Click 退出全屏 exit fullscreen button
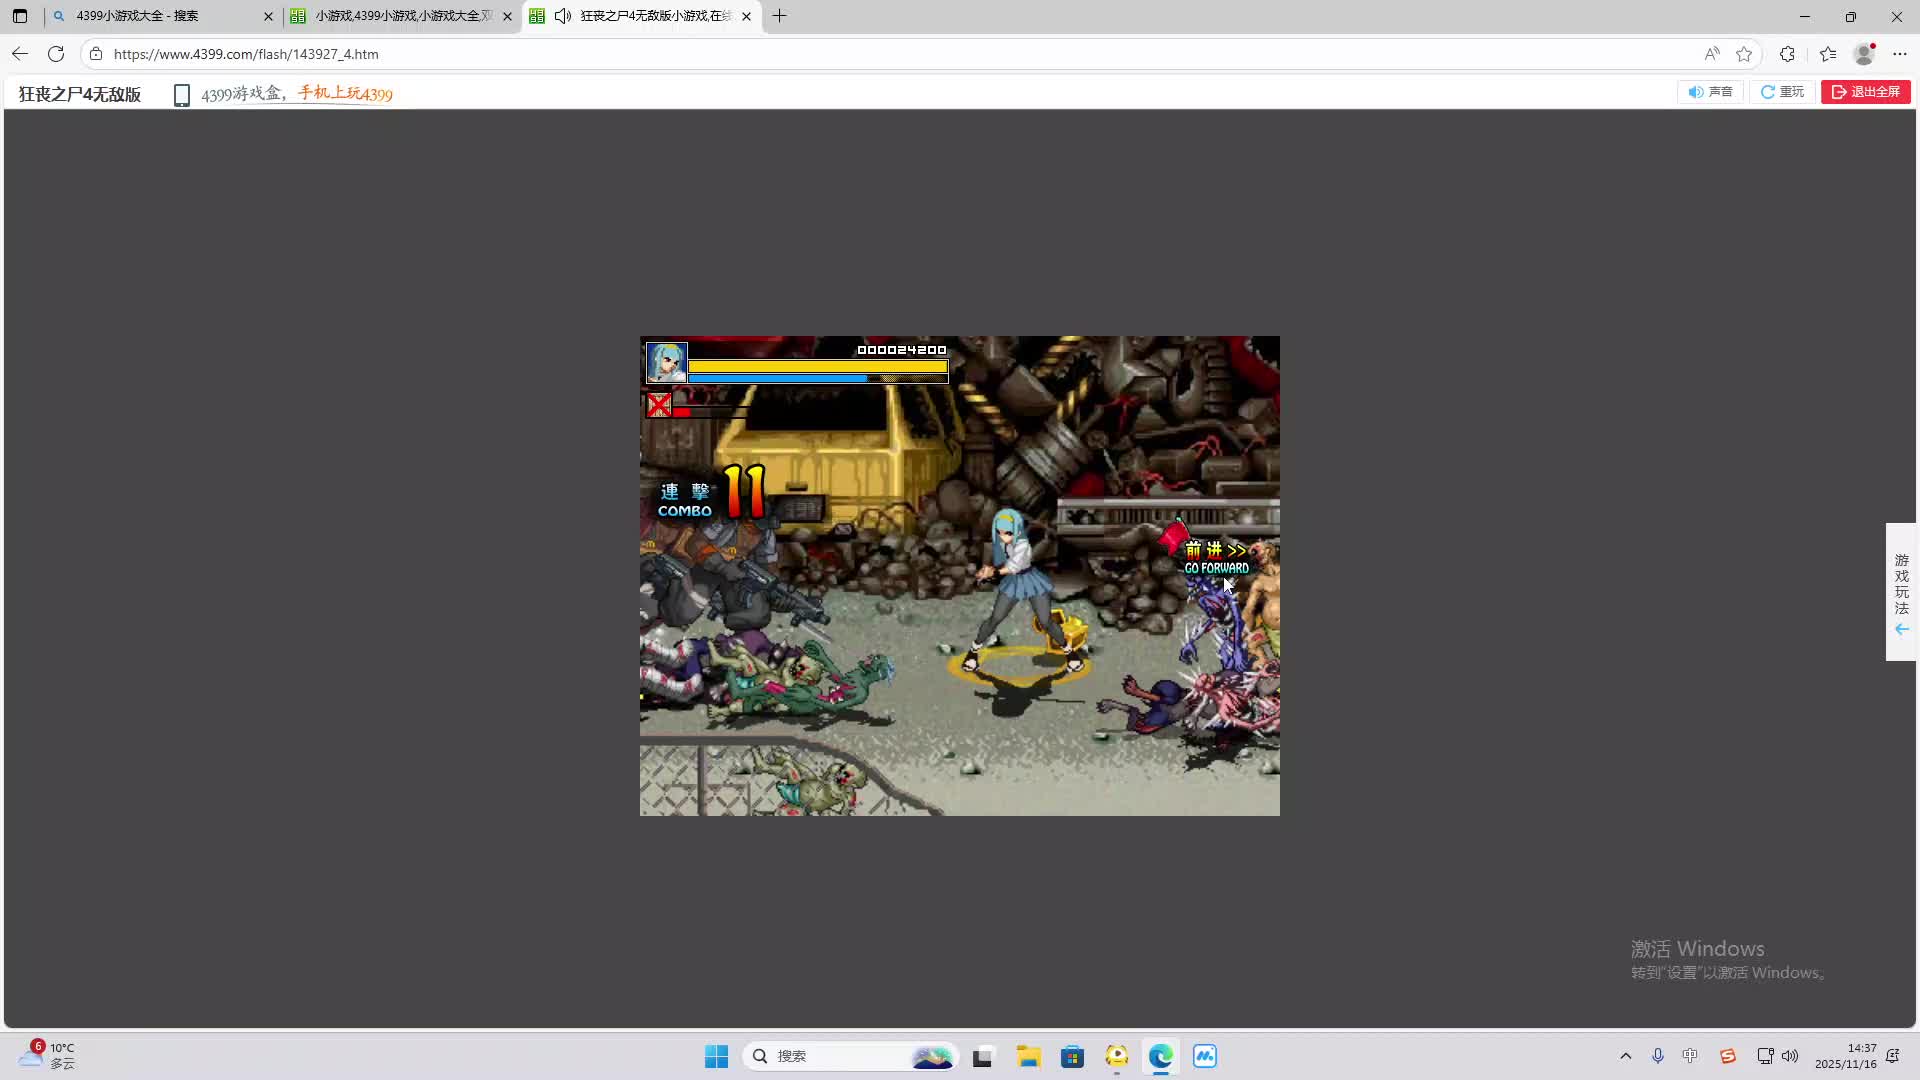This screenshot has height=1080, width=1920. point(1865,92)
